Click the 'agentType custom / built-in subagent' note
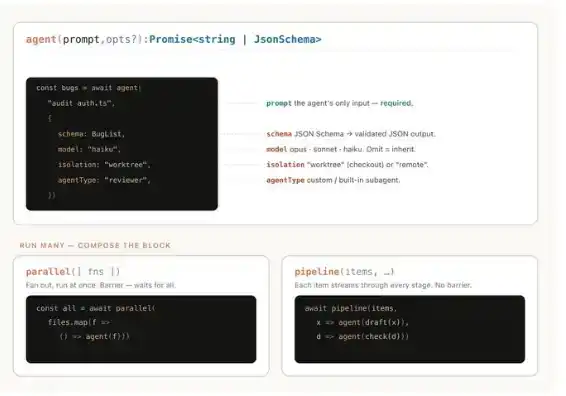The image size is (566, 396). click(x=333, y=180)
